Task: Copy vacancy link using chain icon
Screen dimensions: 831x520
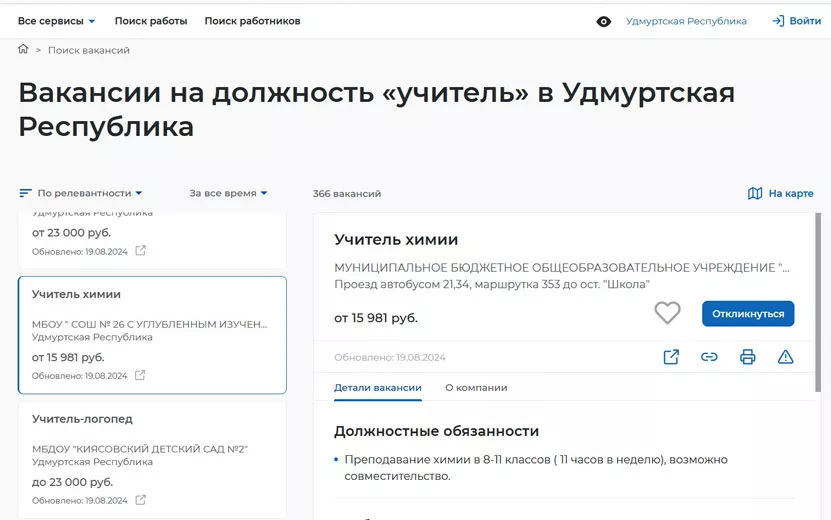Action: point(709,357)
